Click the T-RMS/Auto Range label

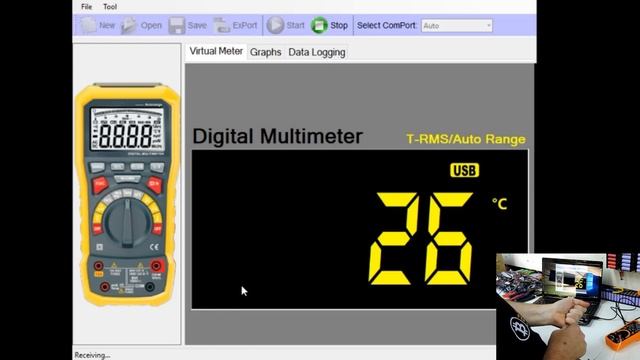coord(466,139)
